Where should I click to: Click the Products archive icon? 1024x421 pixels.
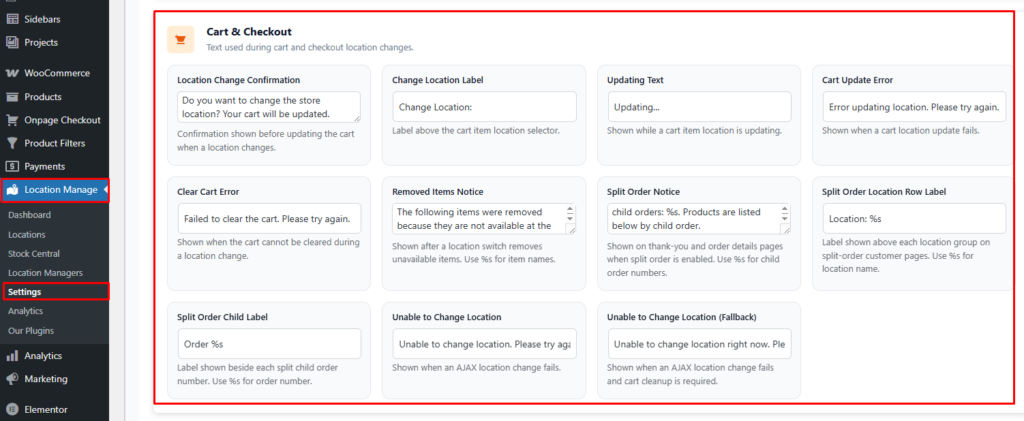[12, 97]
